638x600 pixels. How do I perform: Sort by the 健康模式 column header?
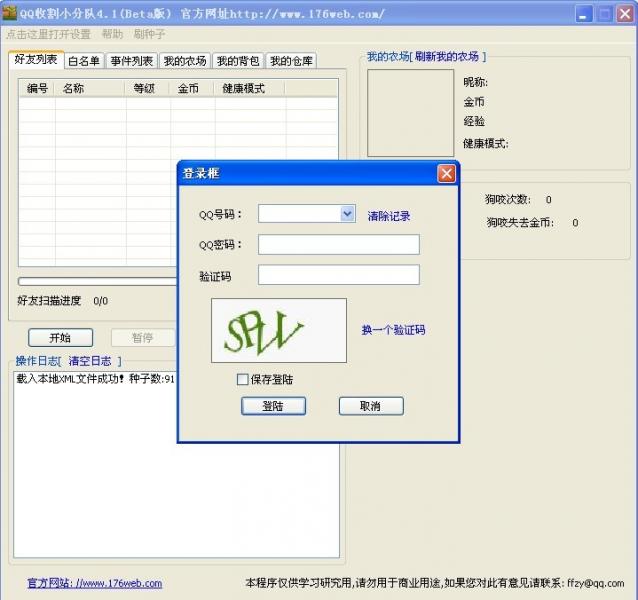pyautogui.click(x=249, y=88)
